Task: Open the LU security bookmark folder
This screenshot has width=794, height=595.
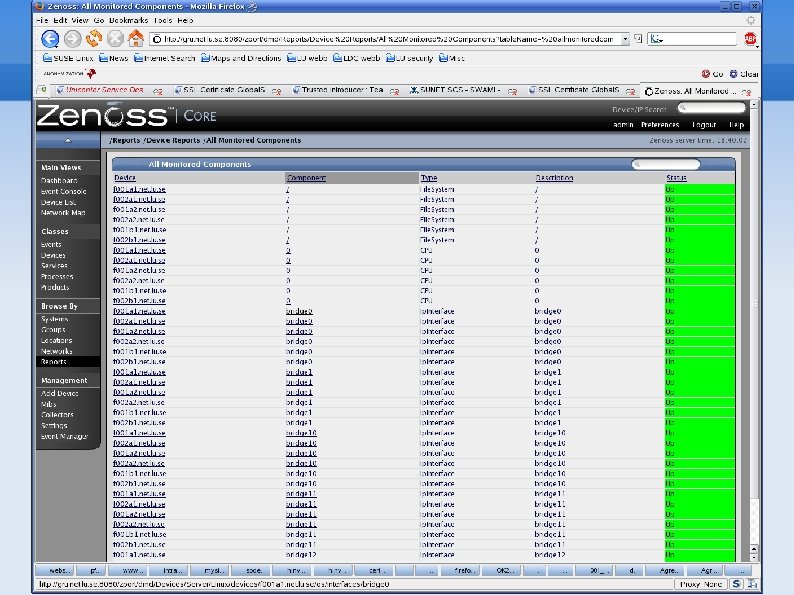Action: click(x=410, y=58)
